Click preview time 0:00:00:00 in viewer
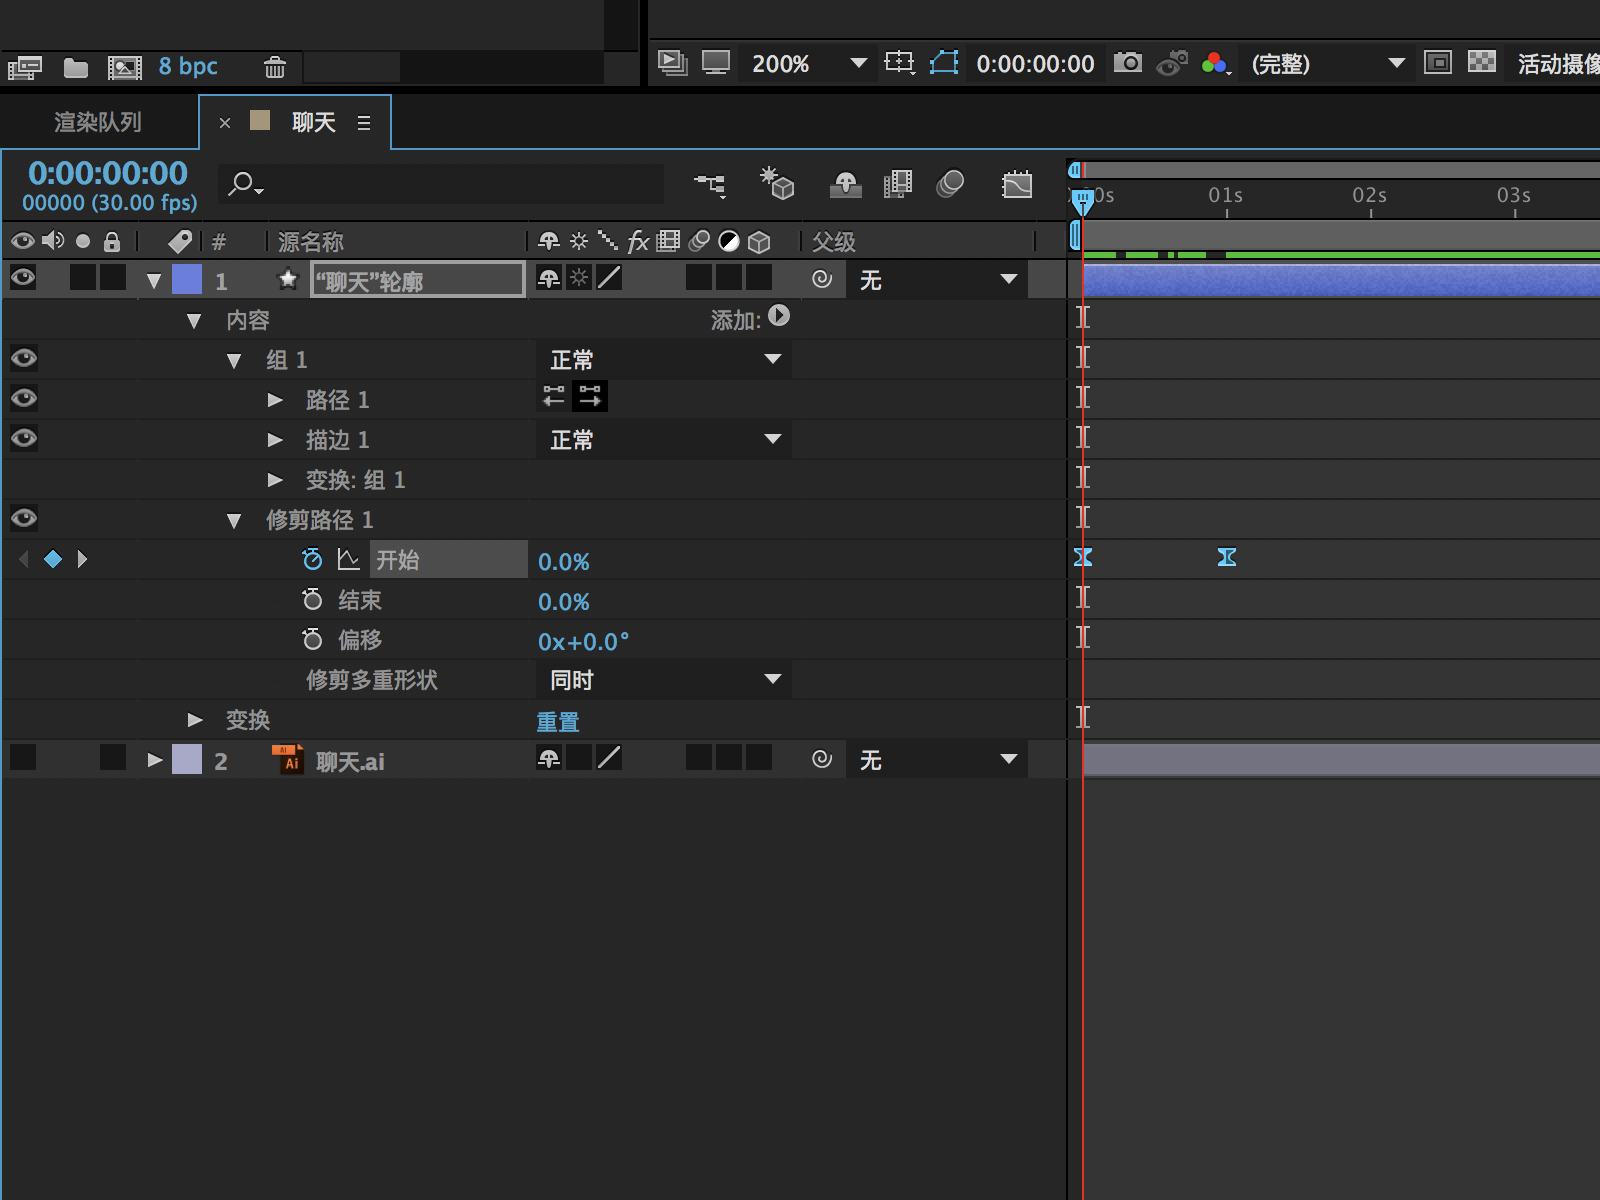This screenshot has width=1600, height=1200. [x=1035, y=64]
